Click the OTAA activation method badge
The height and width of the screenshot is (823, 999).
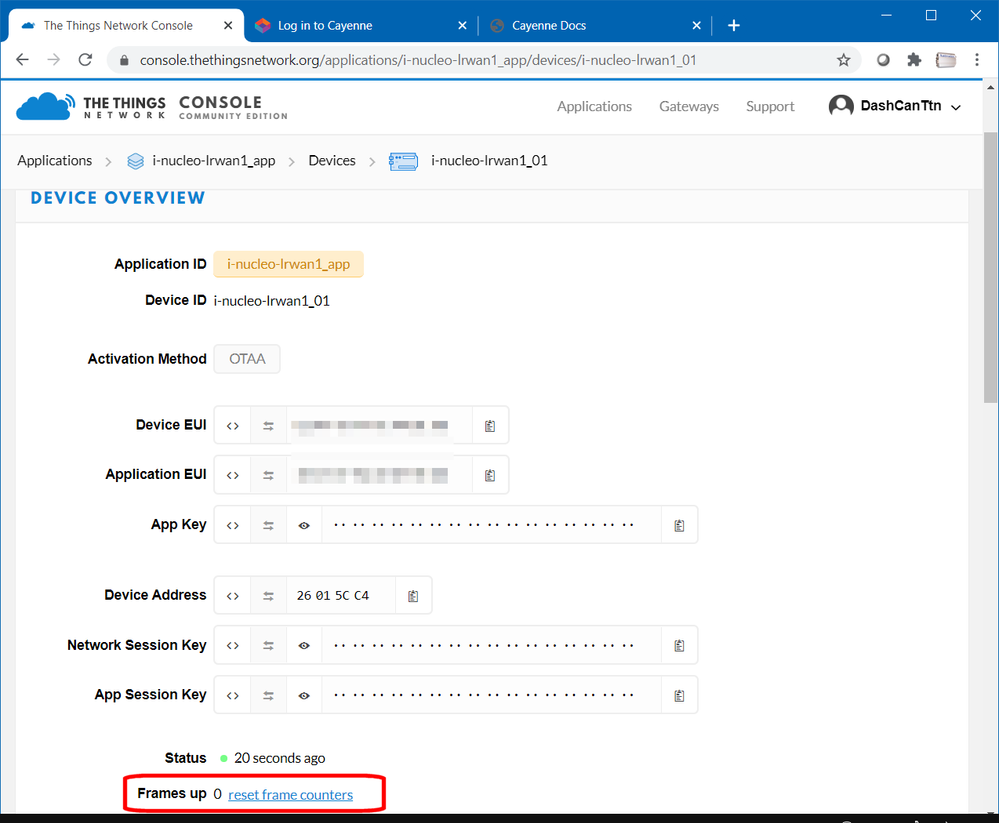tap(247, 359)
